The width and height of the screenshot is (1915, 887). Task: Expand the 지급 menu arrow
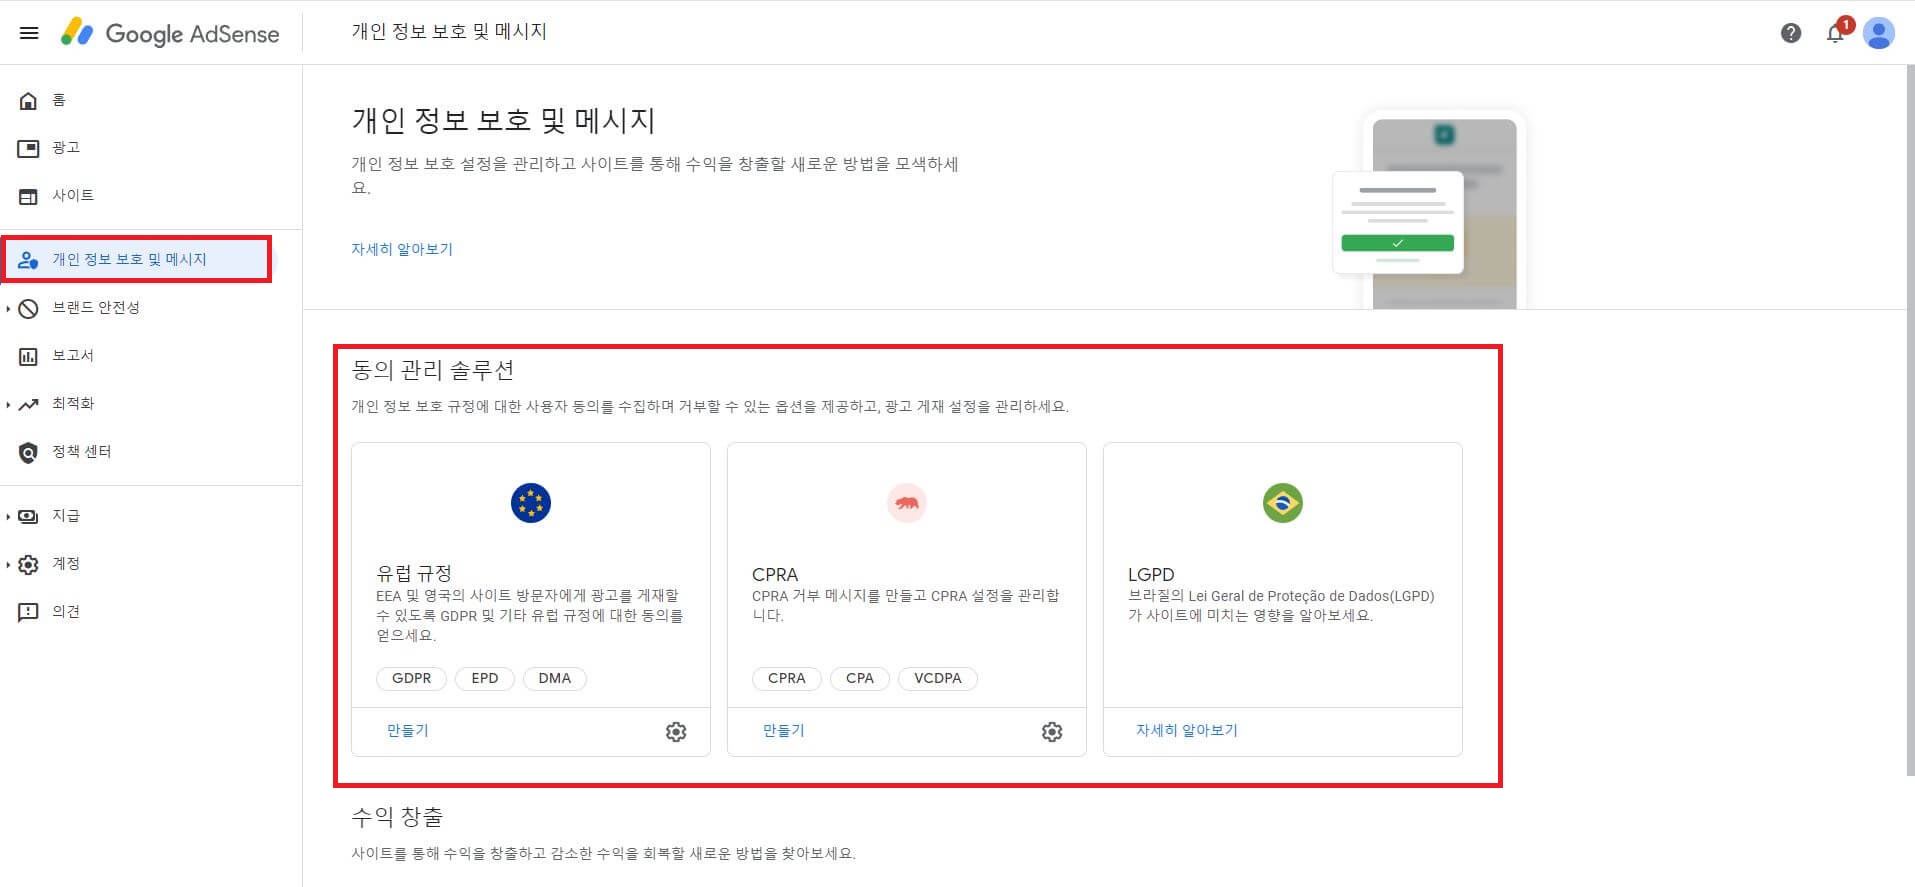coord(8,516)
